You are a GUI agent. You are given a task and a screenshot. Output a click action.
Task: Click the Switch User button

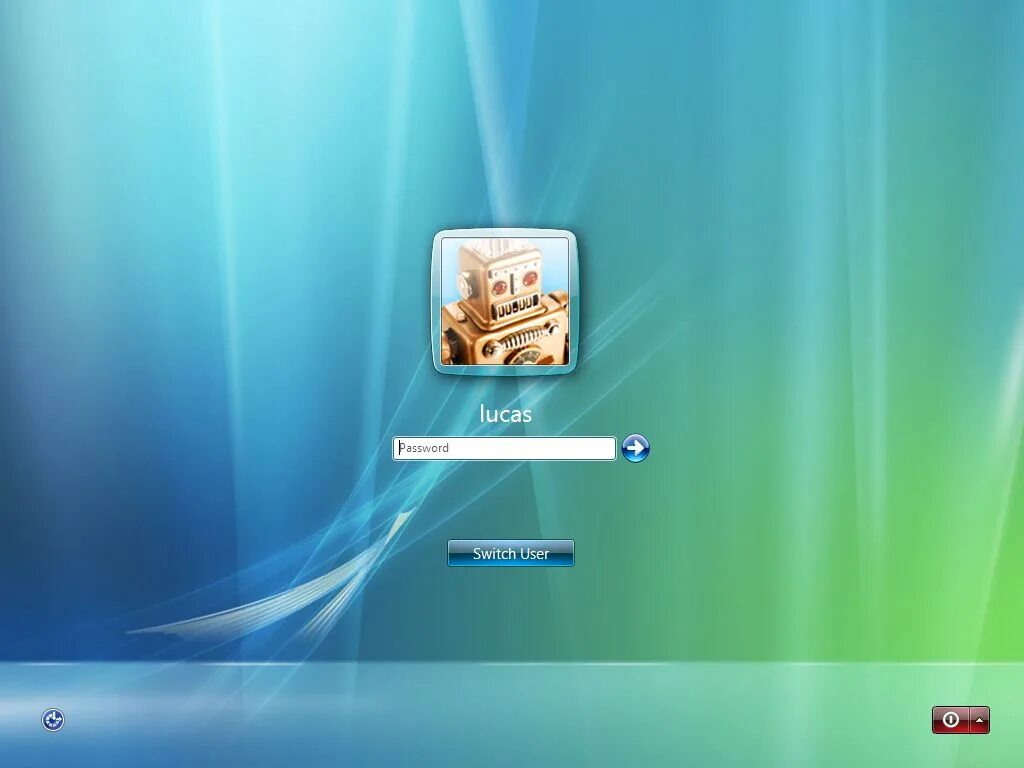click(x=511, y=553)
